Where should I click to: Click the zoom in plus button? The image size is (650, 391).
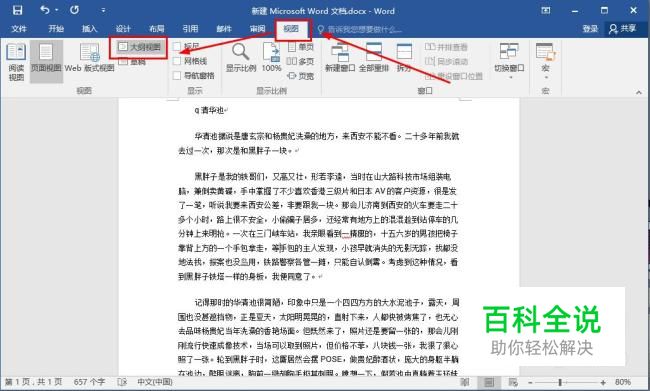603,382
